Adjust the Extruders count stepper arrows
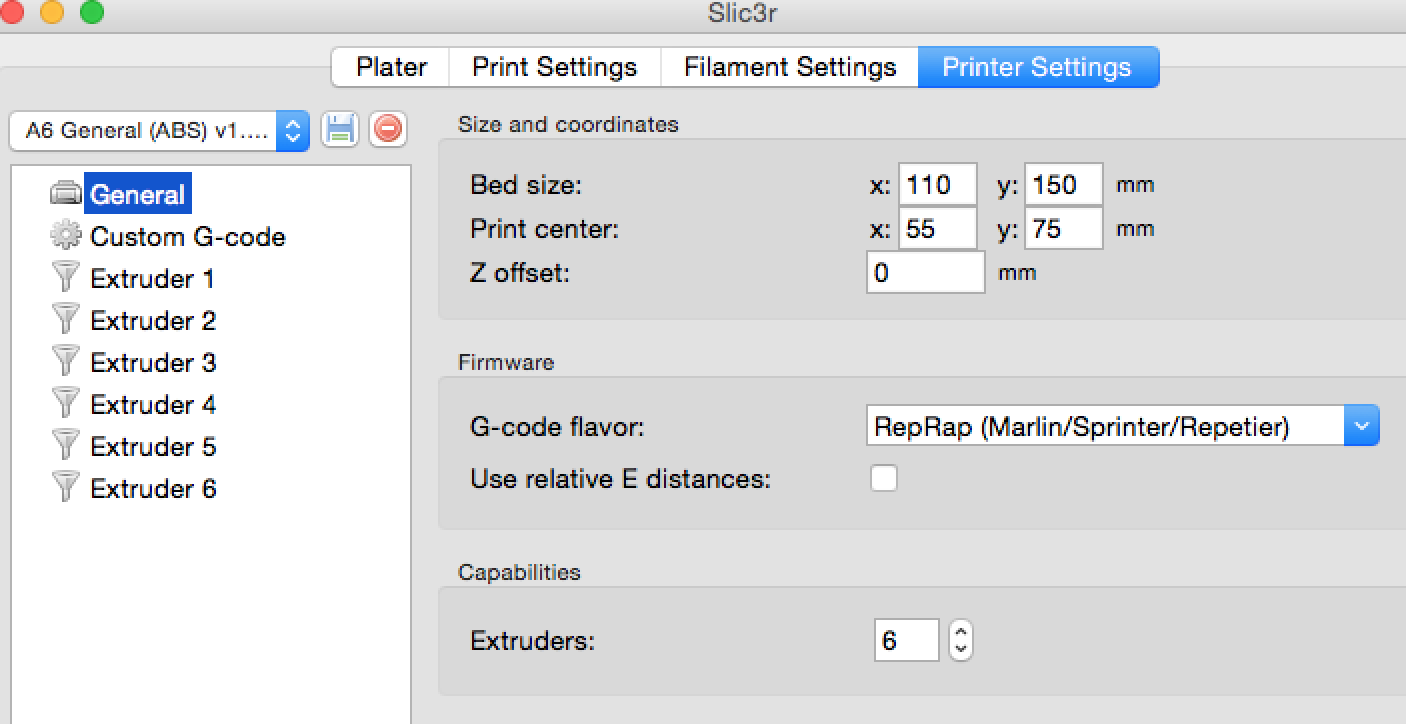Image resolution: width=1406 pixels, height=724 pixels. click(961, 640)
